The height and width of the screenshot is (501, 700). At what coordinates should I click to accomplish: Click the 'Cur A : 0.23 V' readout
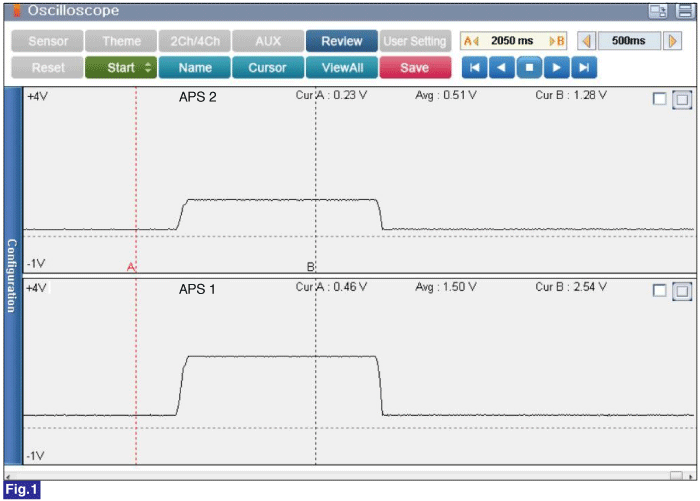[331, 95]
